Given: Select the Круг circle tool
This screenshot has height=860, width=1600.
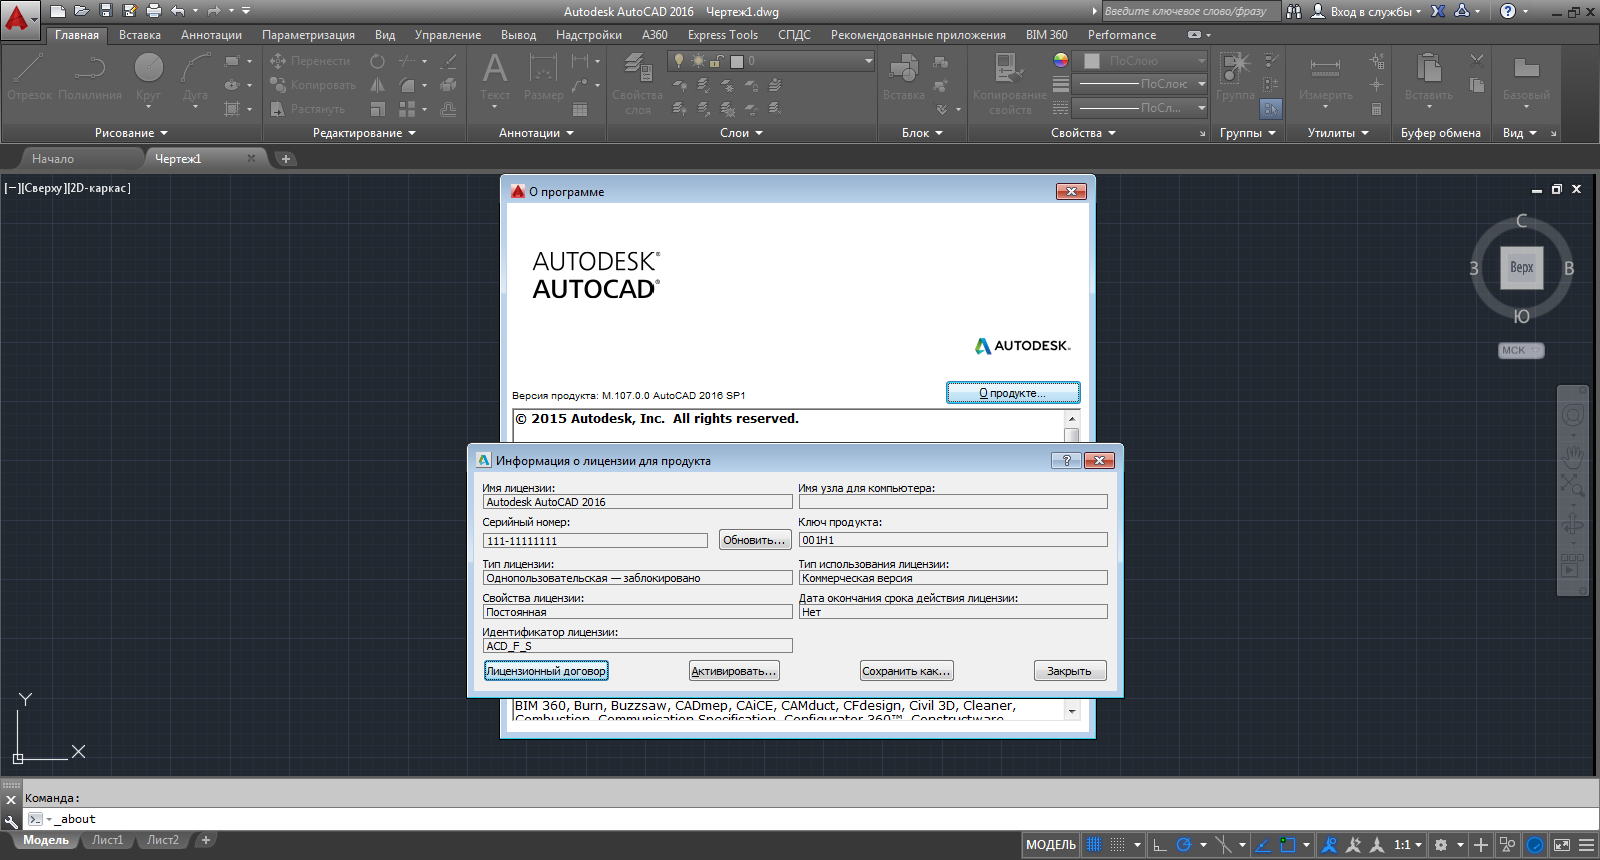Looking at the screenshot, I should 148,78.
